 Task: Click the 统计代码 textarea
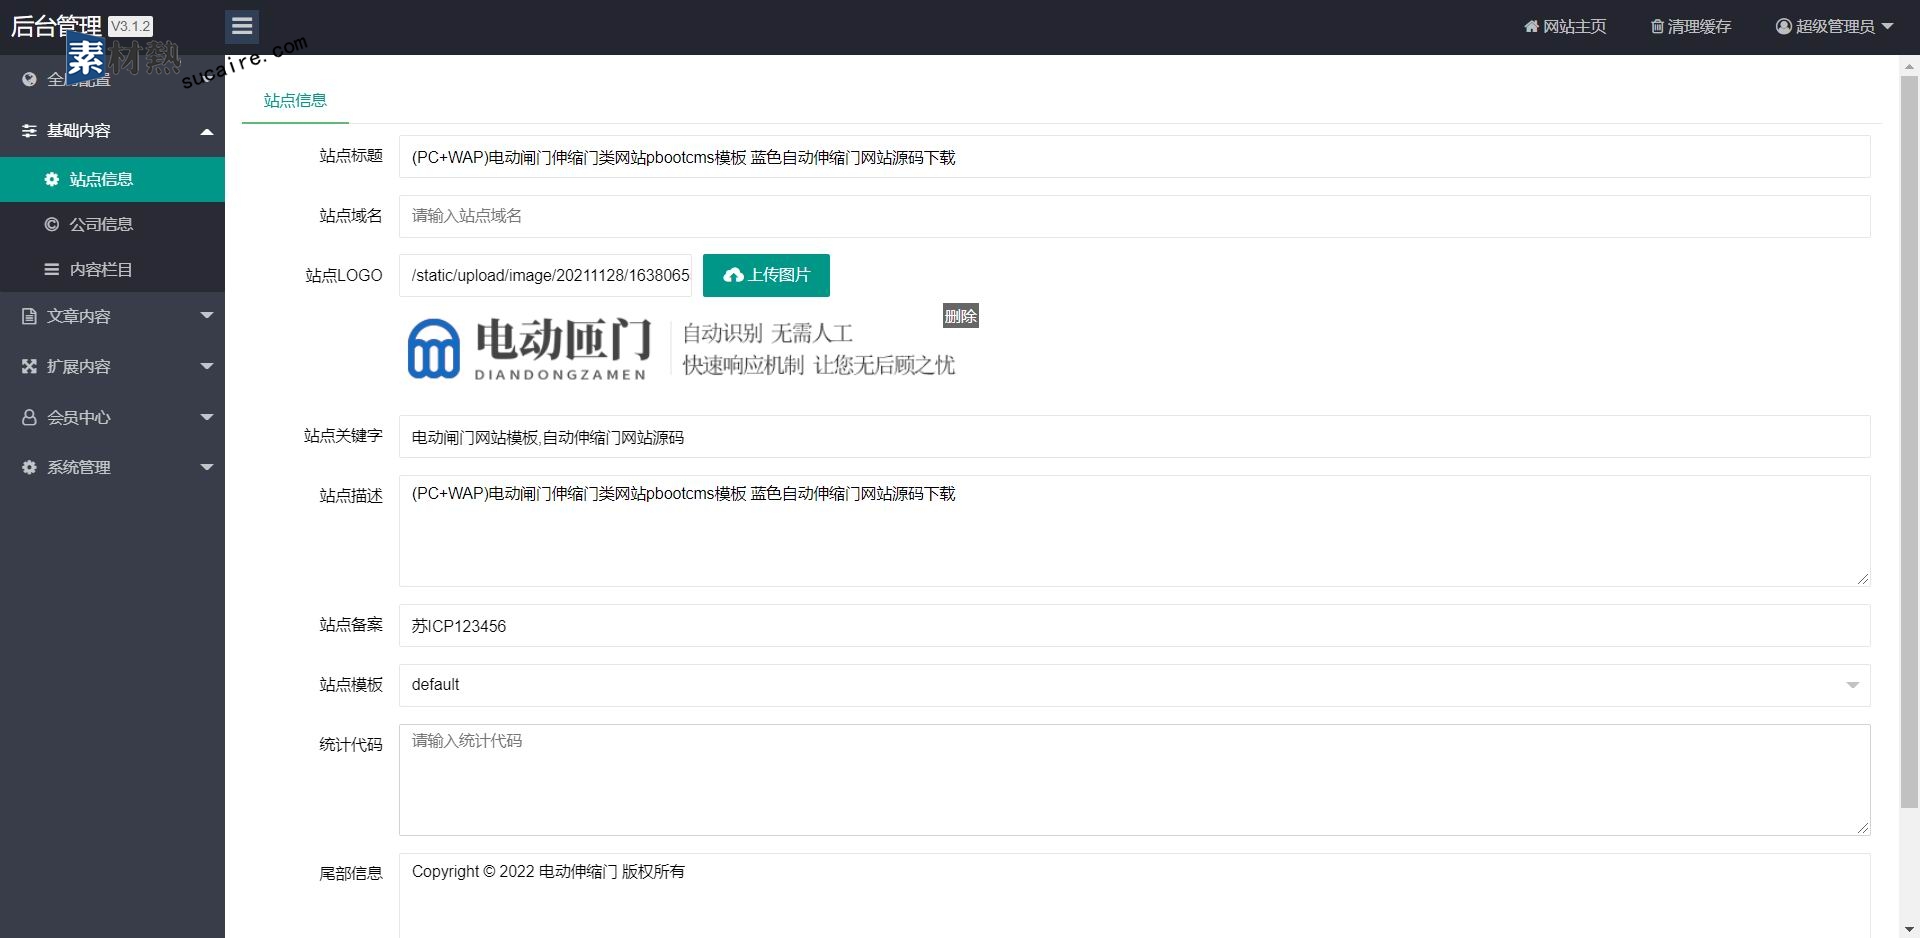point(1134,780)
